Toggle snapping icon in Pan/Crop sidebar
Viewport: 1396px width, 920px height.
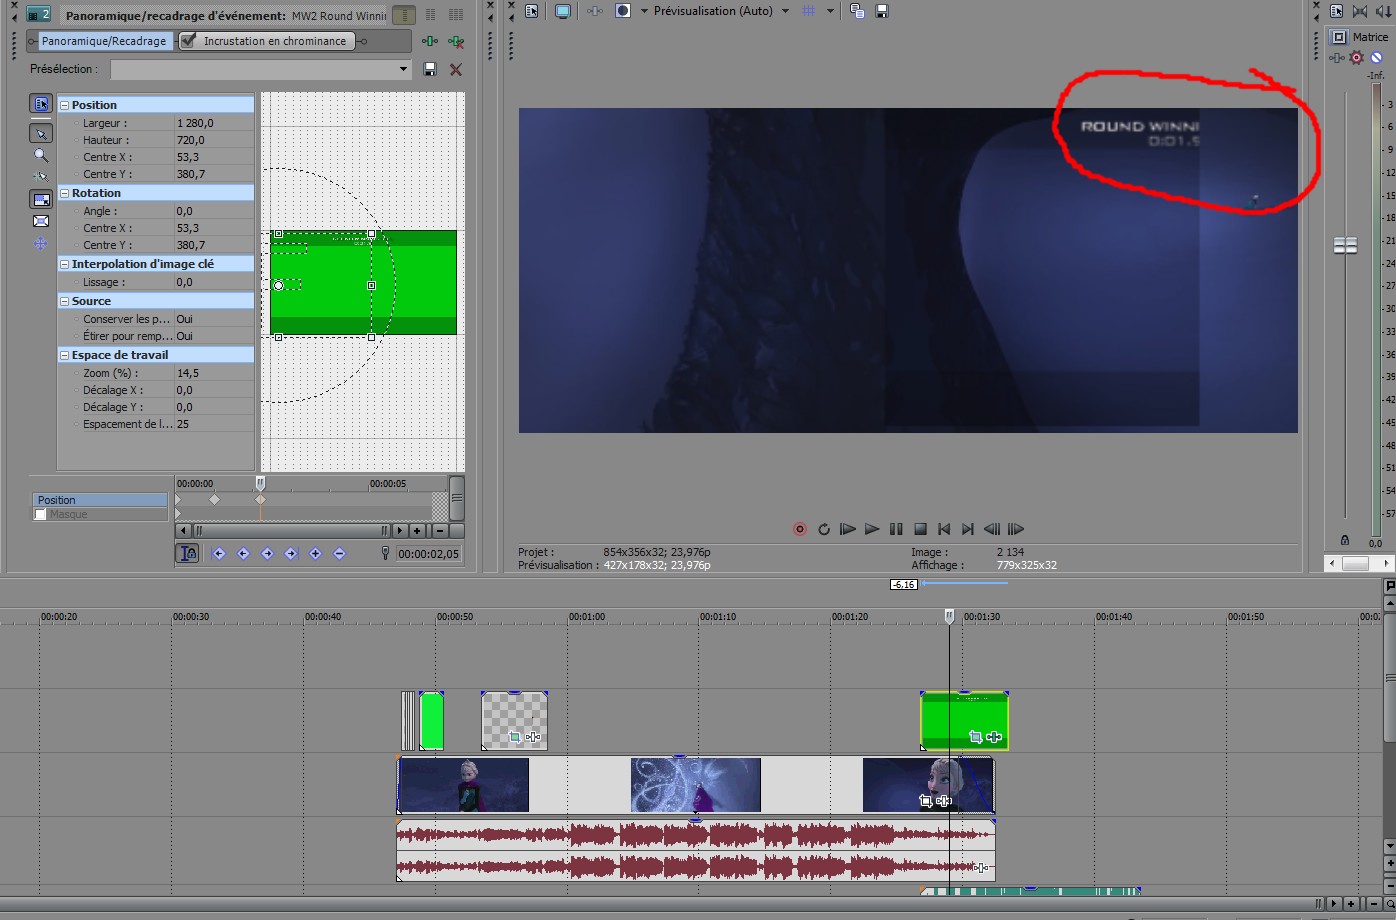tap(41, 176)
